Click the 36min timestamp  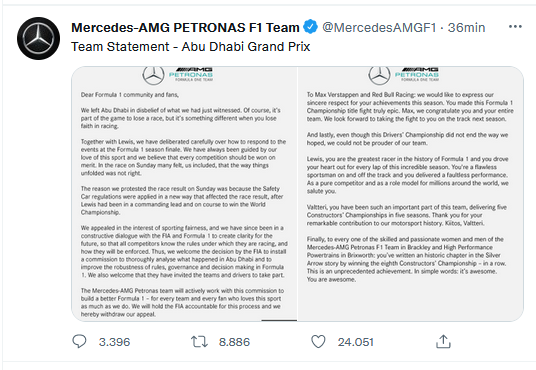tap(466, 27)
